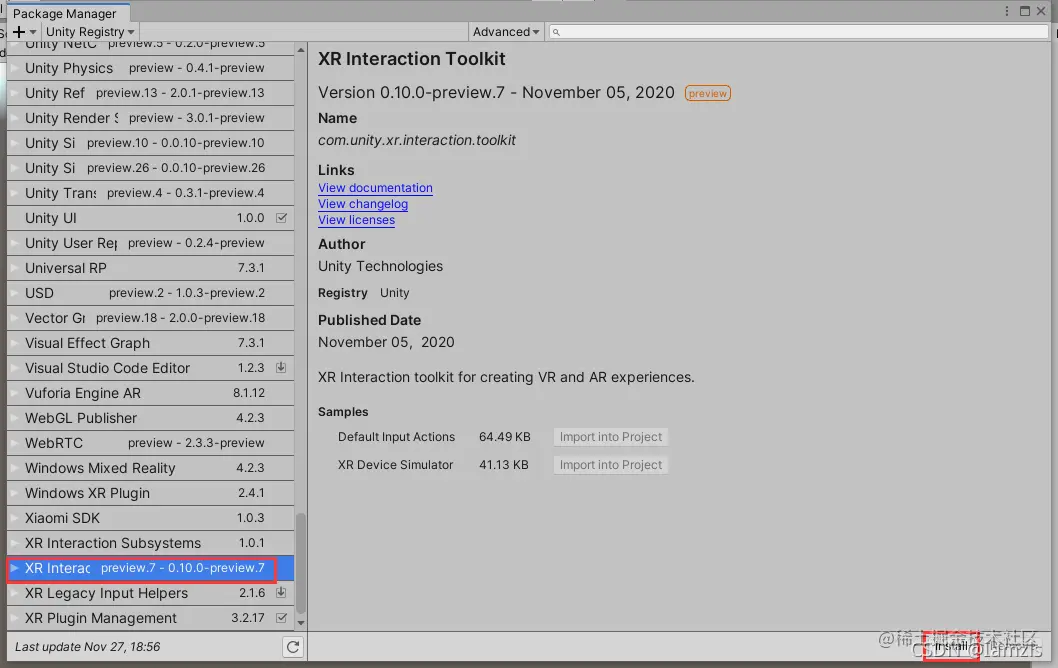Open the window kebab options menu
The width and height of the screenshot is (1058, 668).
1007,11
